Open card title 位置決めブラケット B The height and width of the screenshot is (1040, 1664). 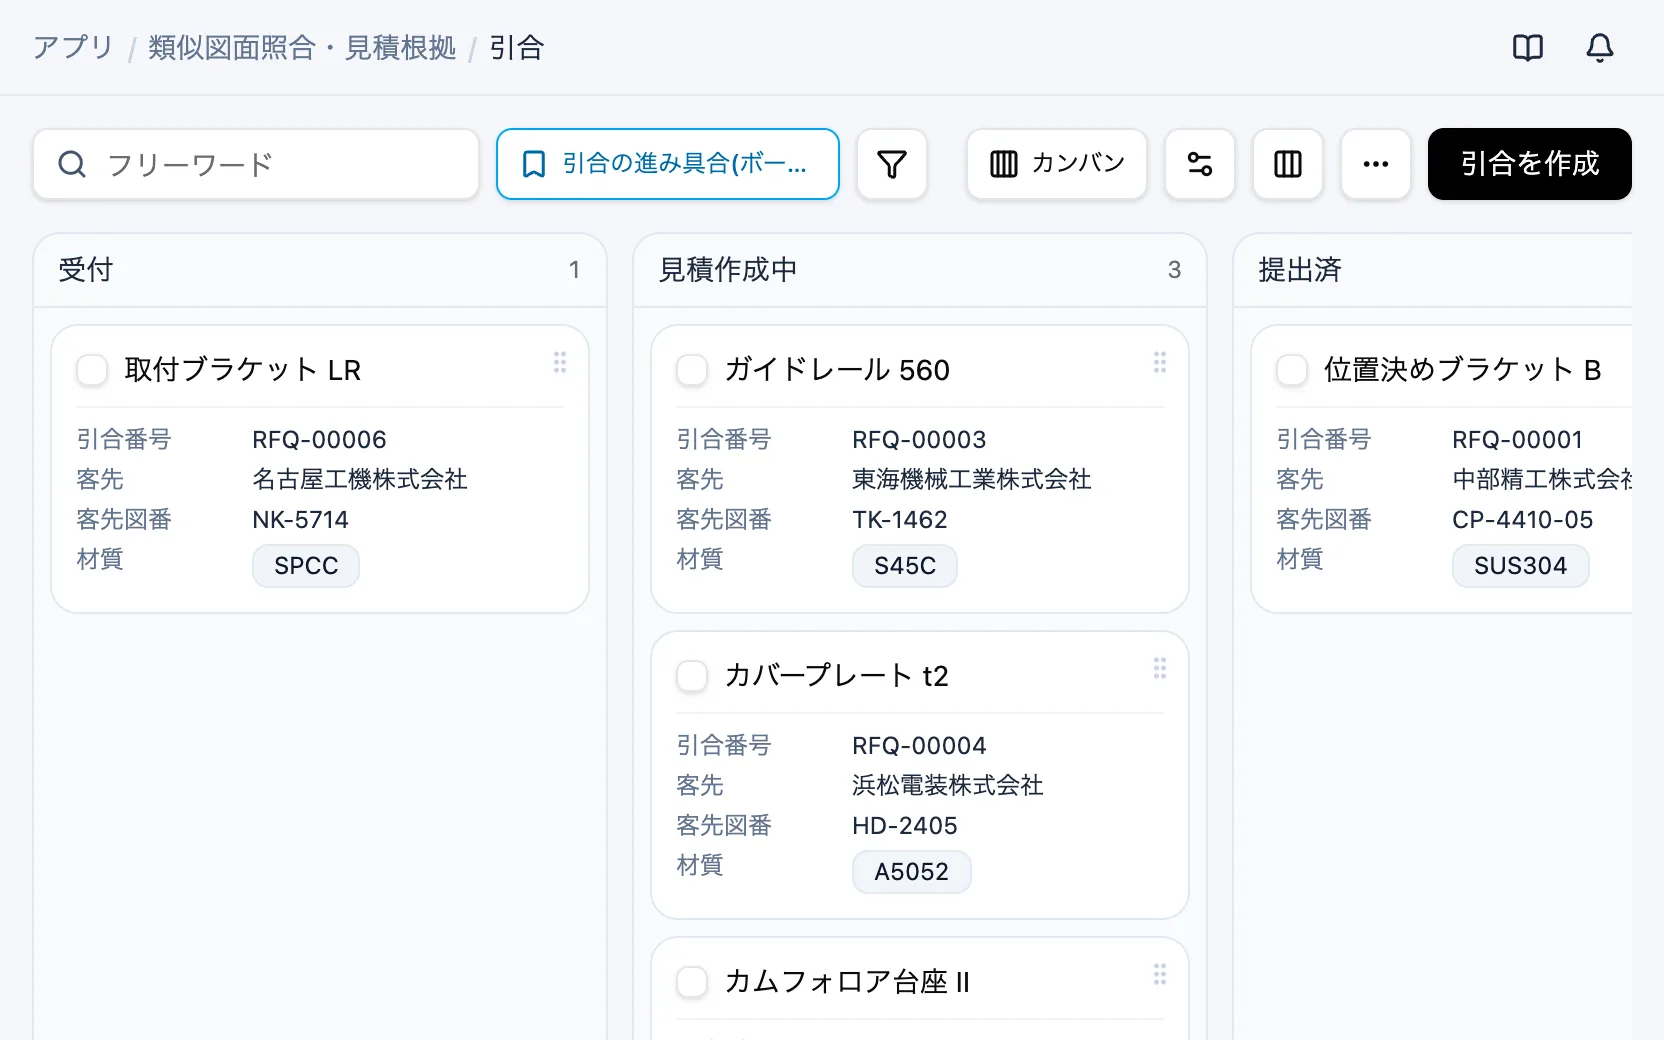[1463, 370]
